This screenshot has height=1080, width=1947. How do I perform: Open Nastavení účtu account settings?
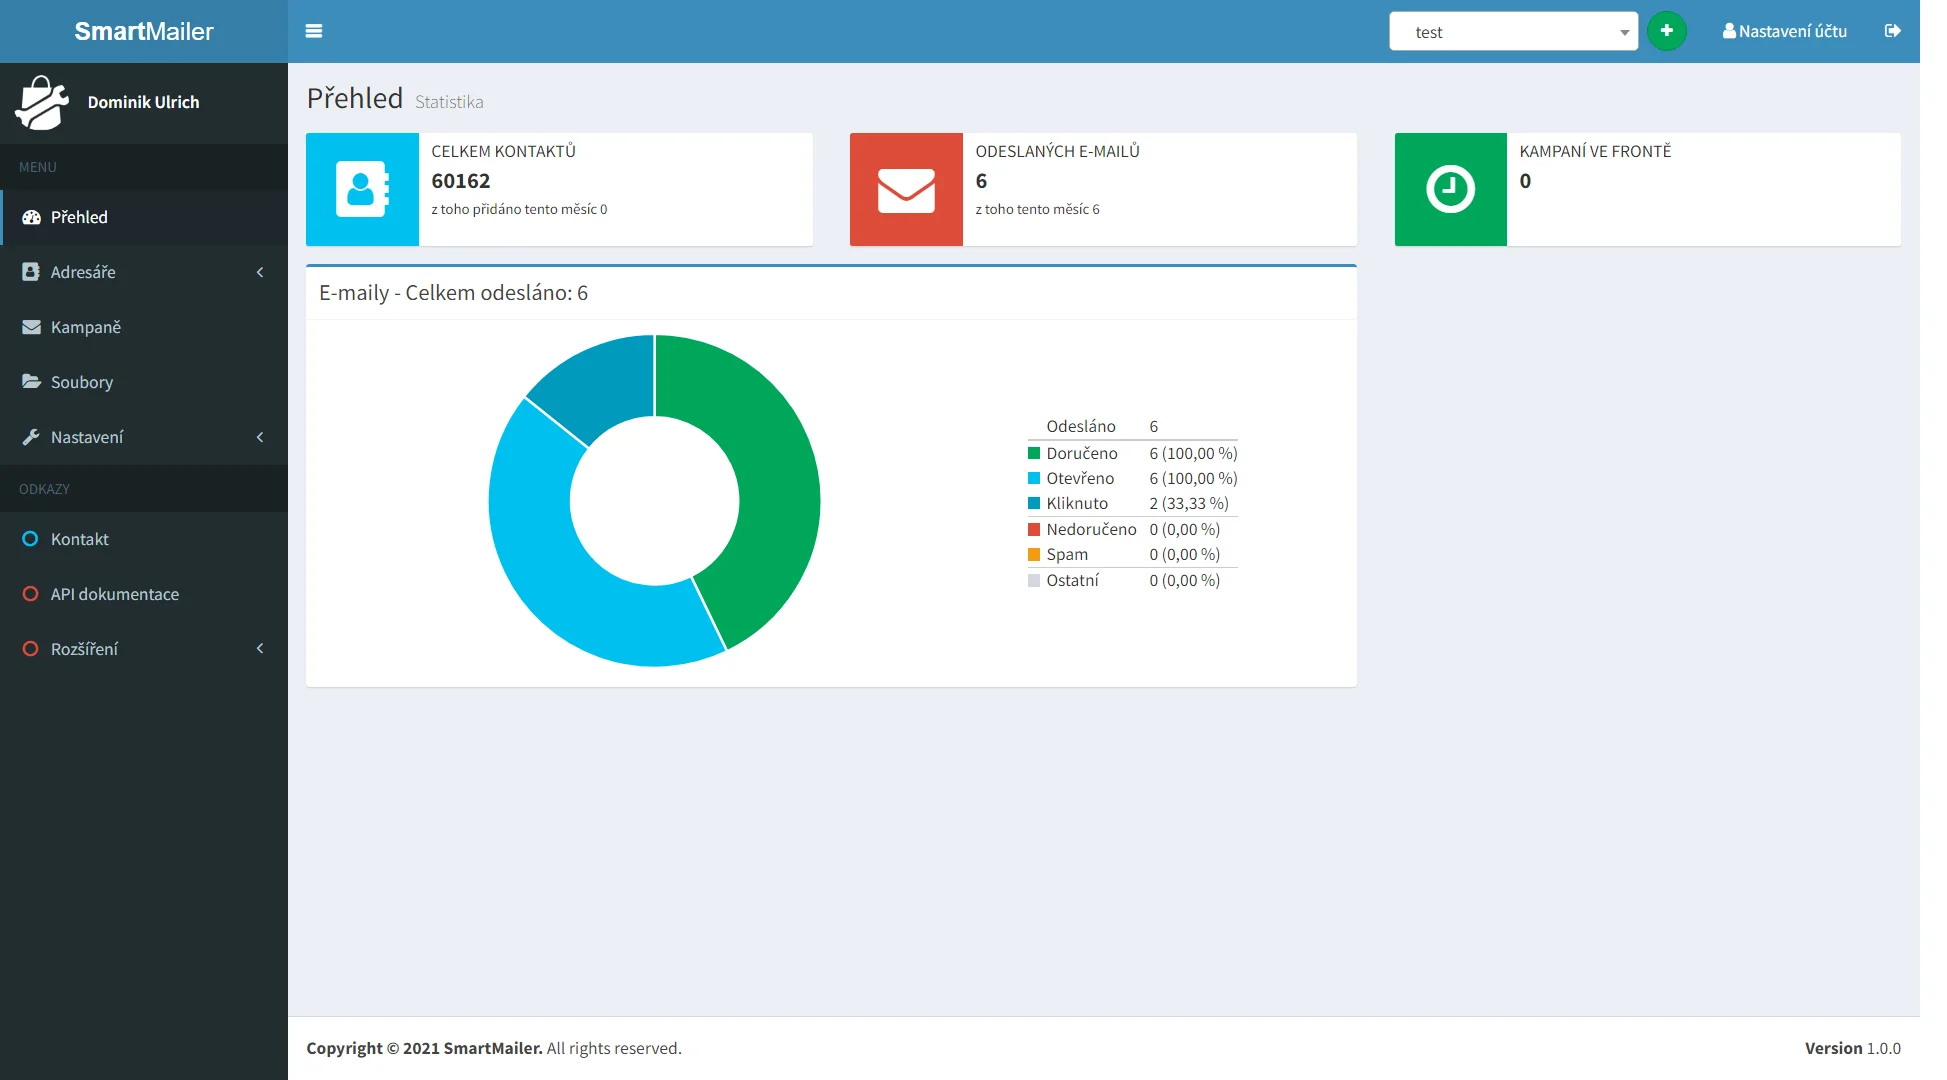point(1784,31)
